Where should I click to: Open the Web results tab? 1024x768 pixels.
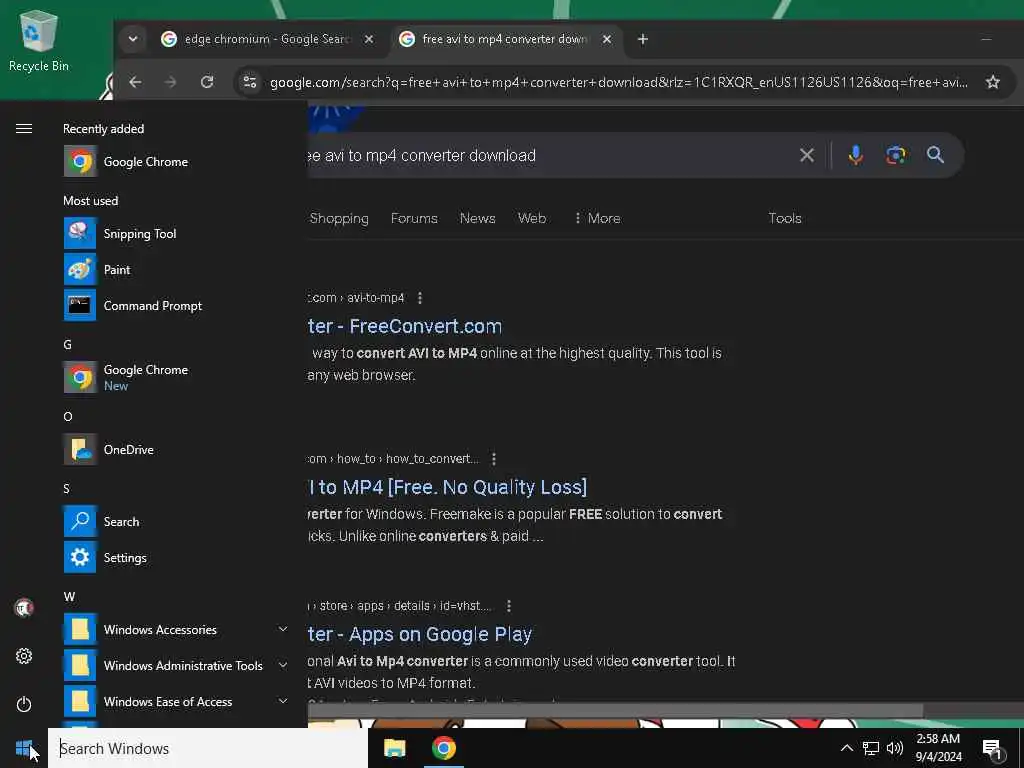(532, 218)
